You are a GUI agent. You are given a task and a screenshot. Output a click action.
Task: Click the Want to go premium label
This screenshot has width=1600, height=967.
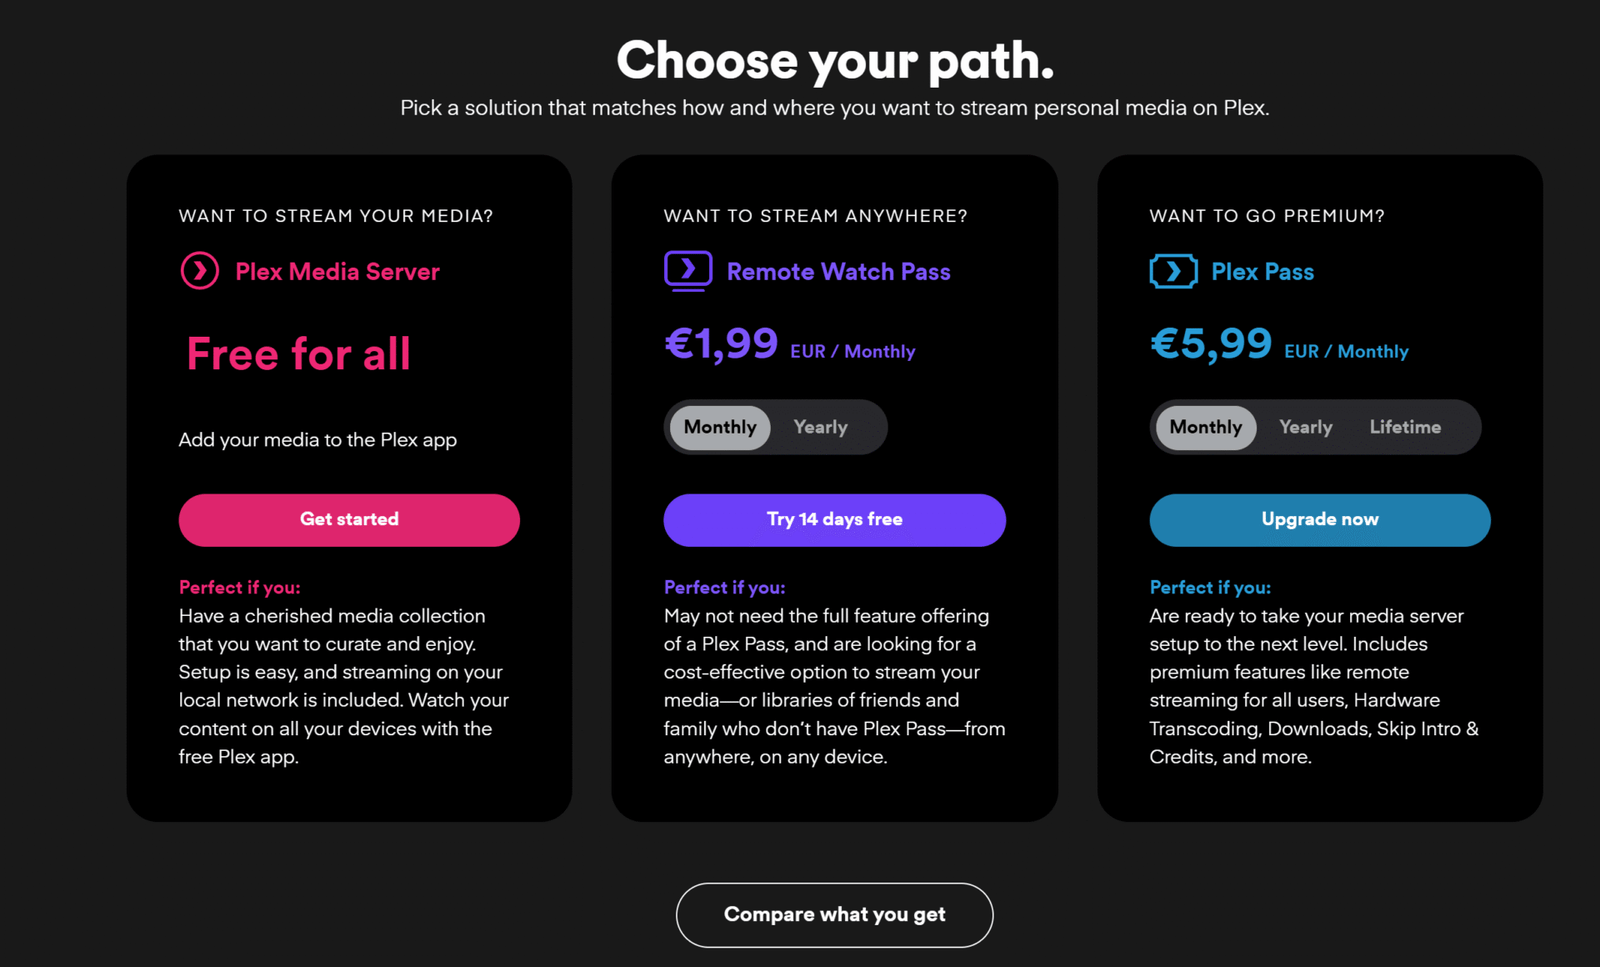[x=1266, y=216]
